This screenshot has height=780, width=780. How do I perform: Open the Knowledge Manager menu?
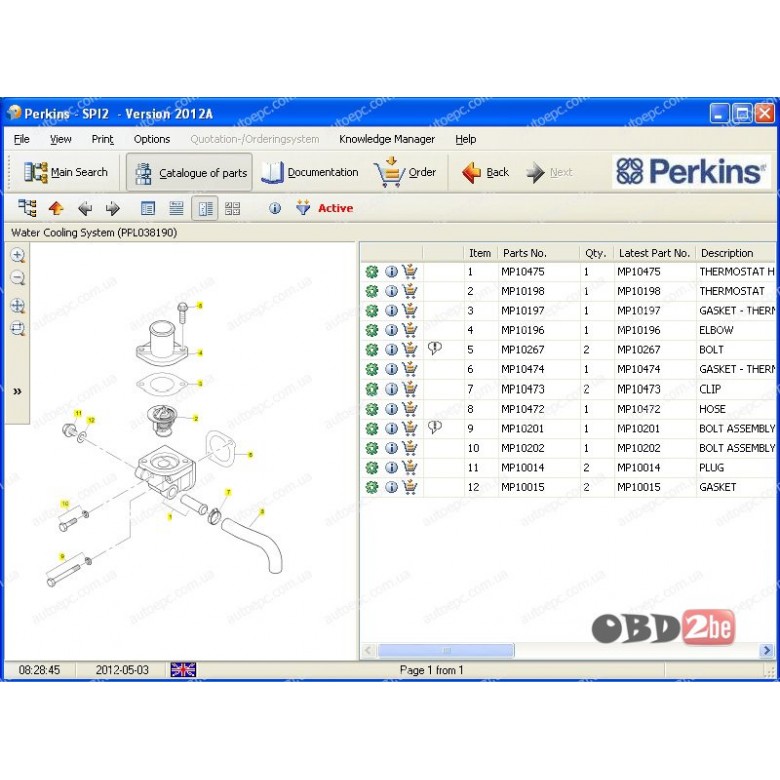(x=387, y=139)
